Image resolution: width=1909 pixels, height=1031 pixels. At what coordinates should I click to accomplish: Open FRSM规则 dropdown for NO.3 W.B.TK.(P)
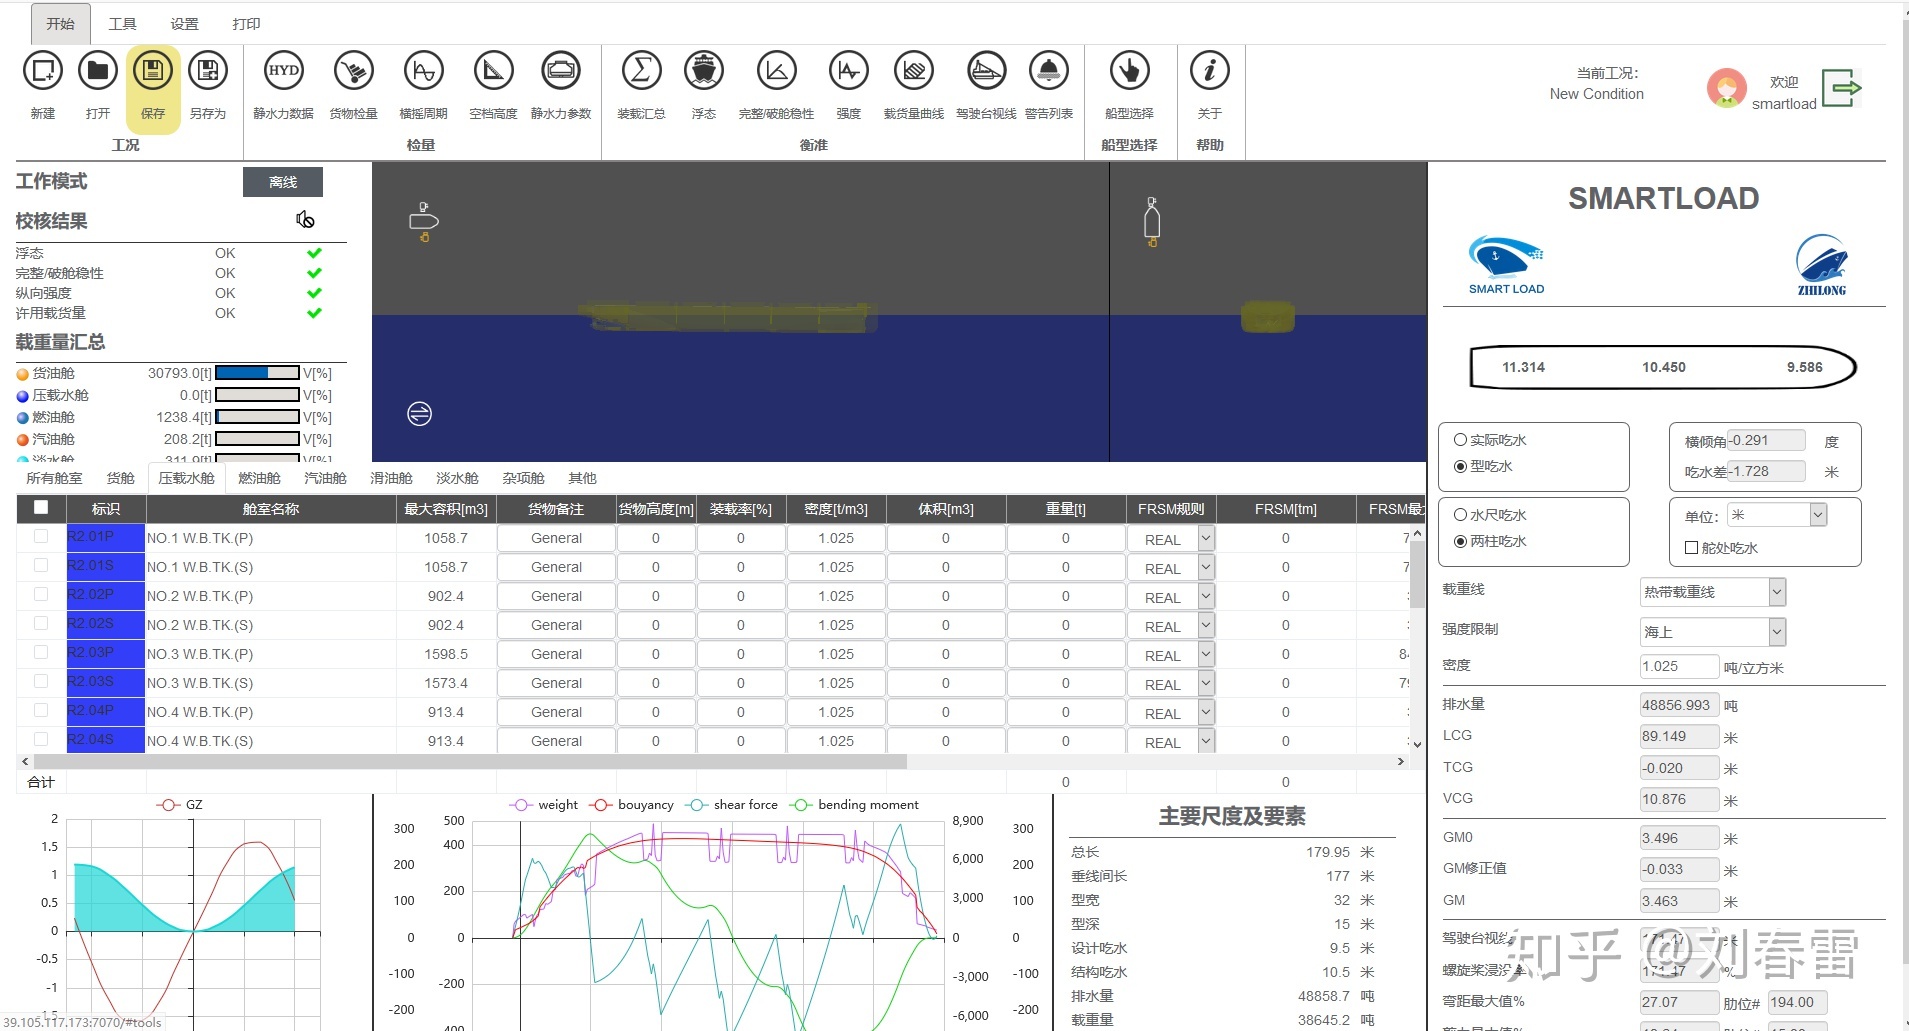(1171, 655)
